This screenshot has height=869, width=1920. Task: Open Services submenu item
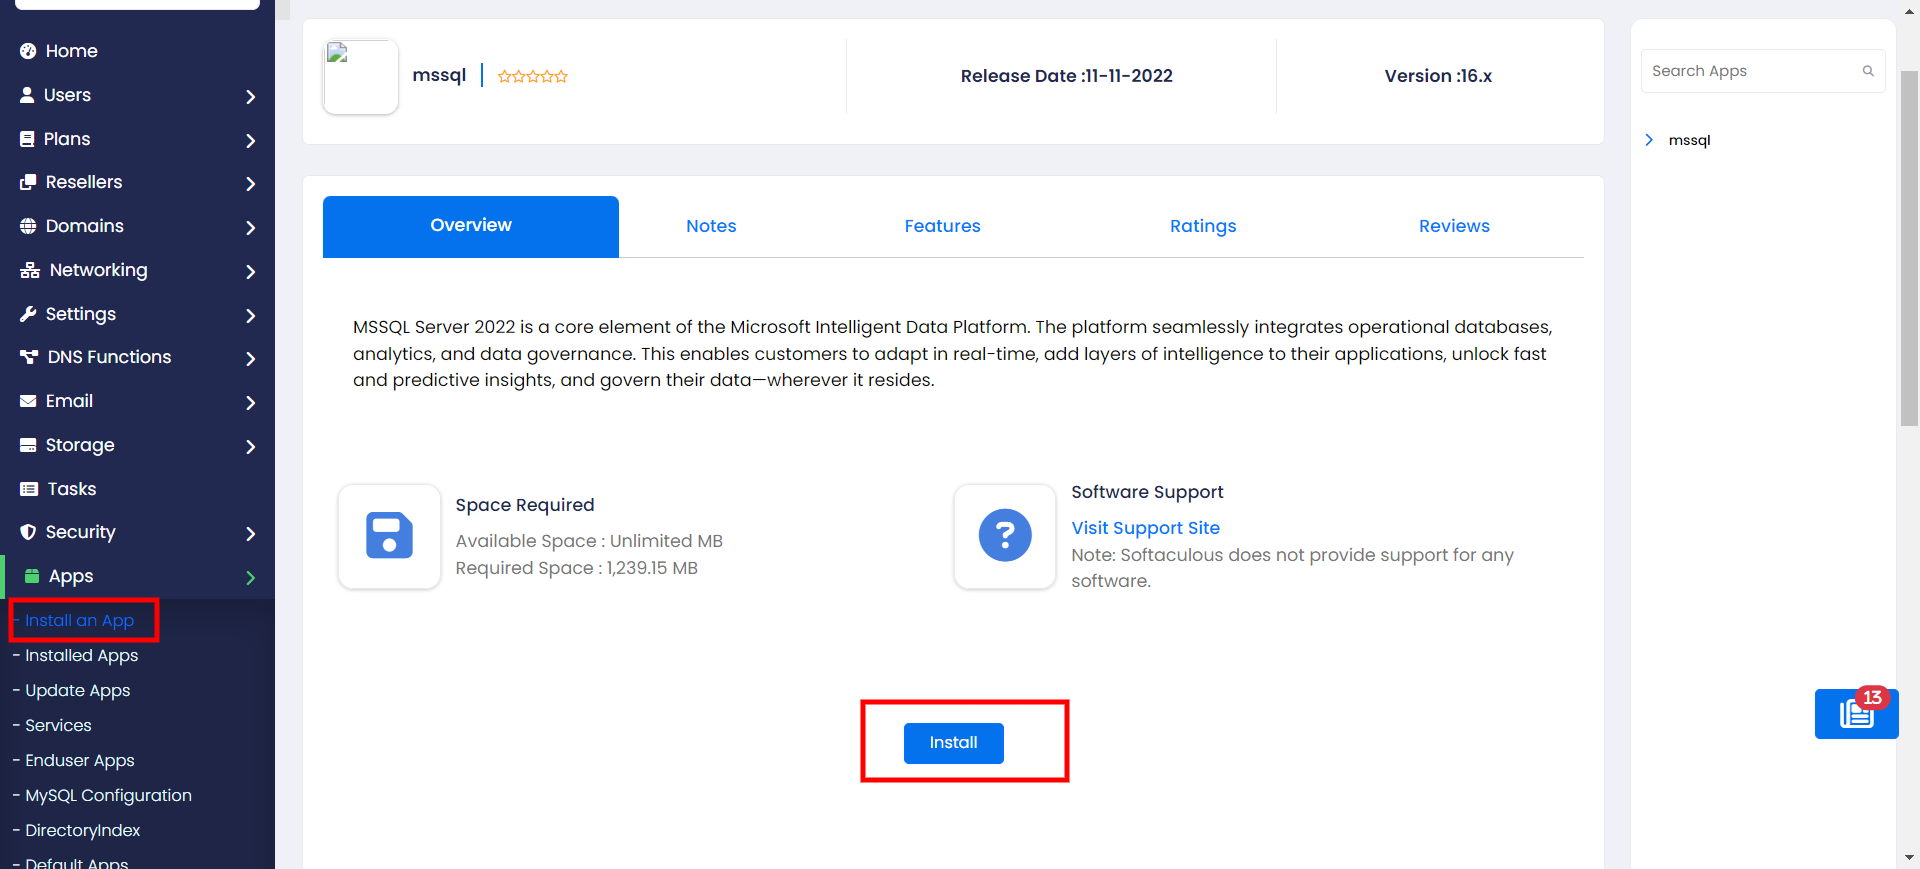[58, 726]
